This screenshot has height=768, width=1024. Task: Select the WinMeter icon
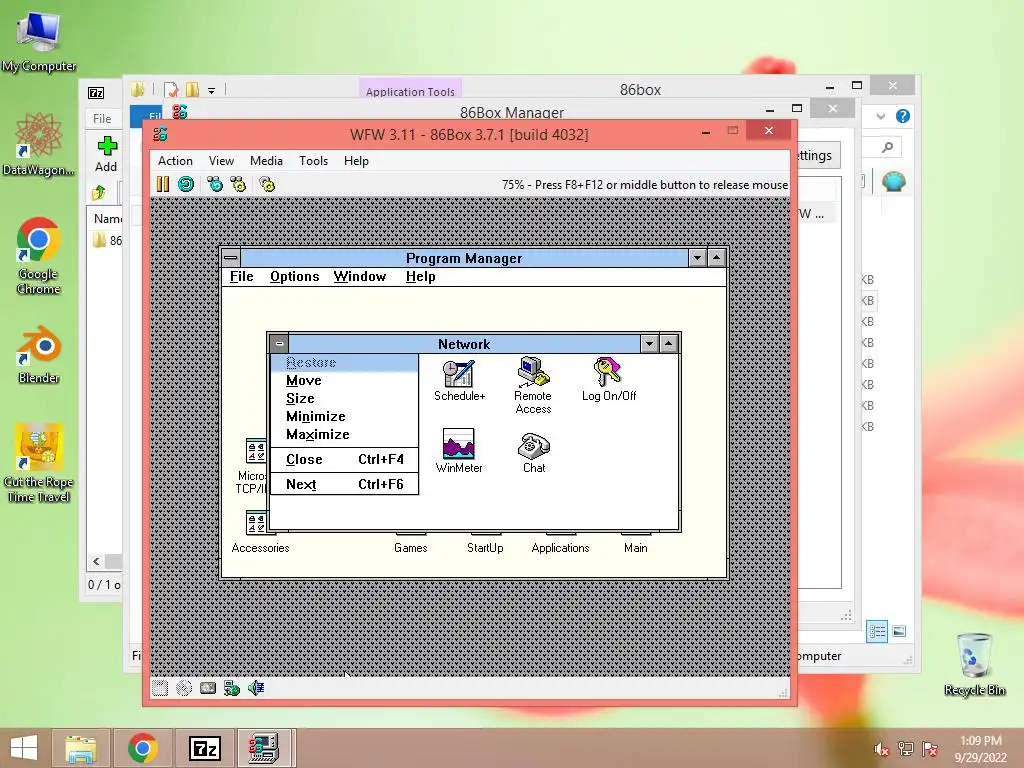pyautogui.click(x=458, y=451)
